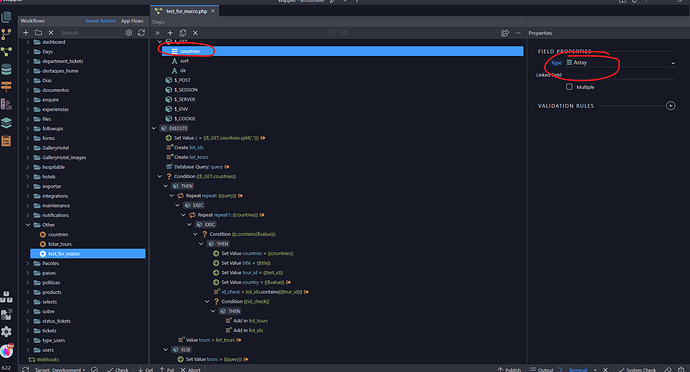Open the listar_tours server action
Image resolution: width=690 pixels, height=372 pixels.
[59, 244]
